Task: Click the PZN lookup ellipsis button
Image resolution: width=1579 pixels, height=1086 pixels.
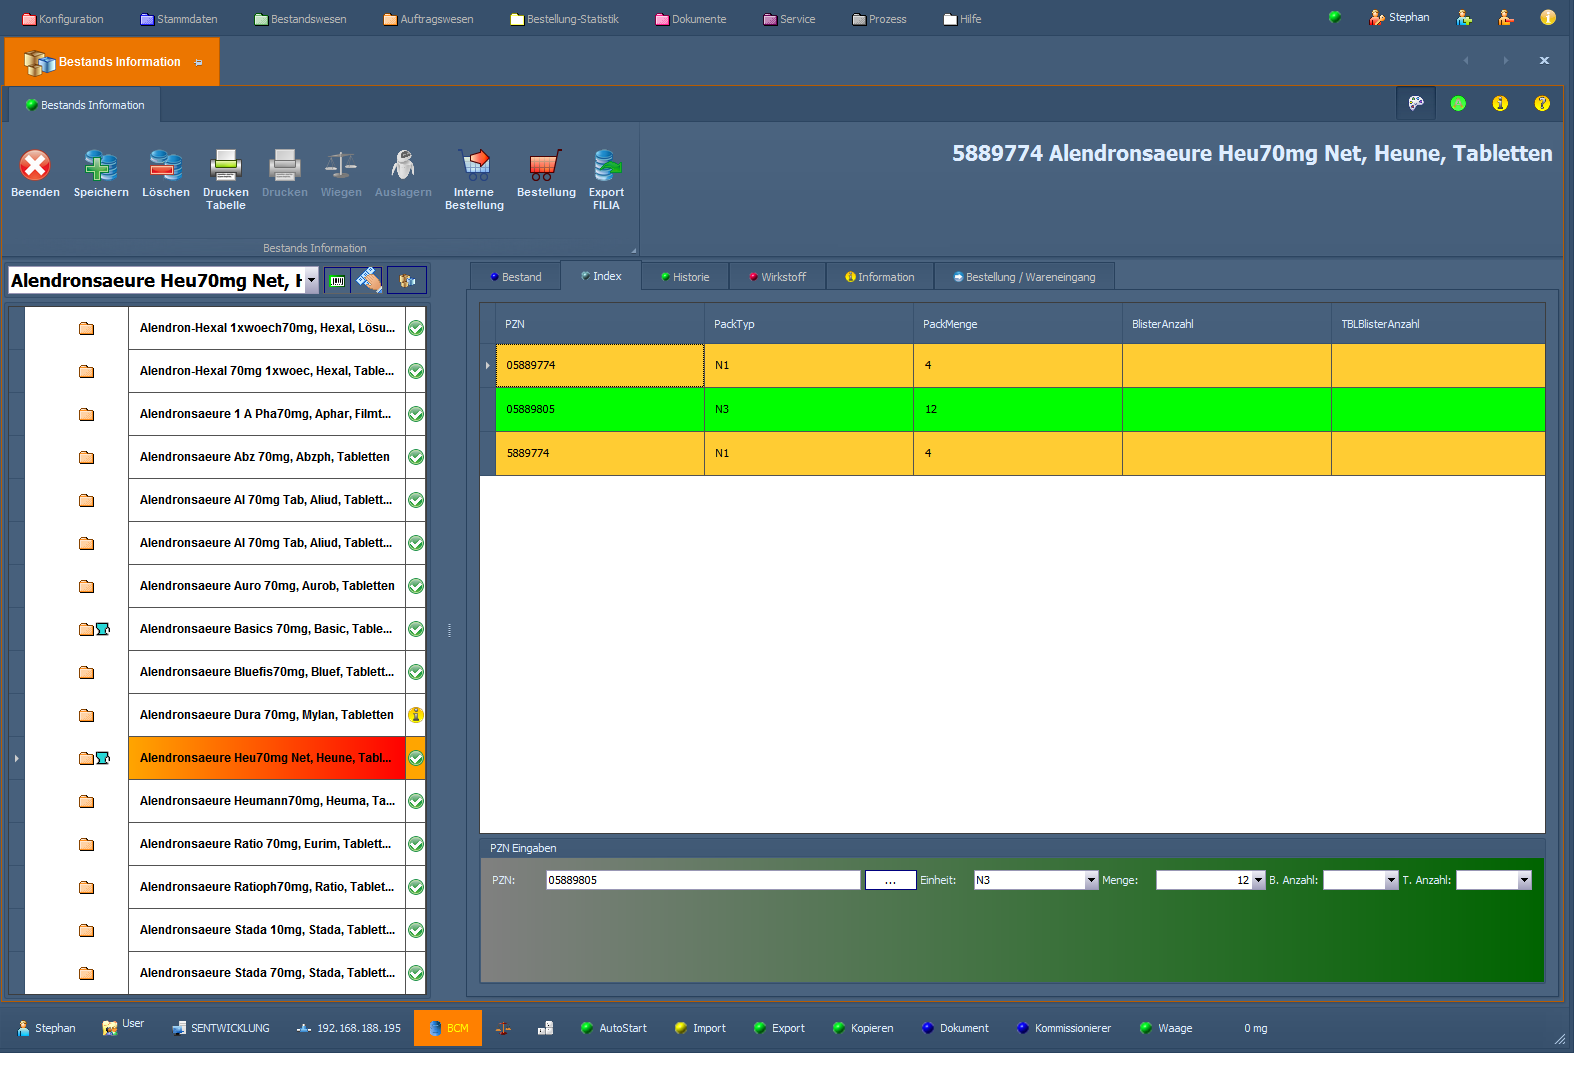Action: pyautogui.click(x=890, y=880)
